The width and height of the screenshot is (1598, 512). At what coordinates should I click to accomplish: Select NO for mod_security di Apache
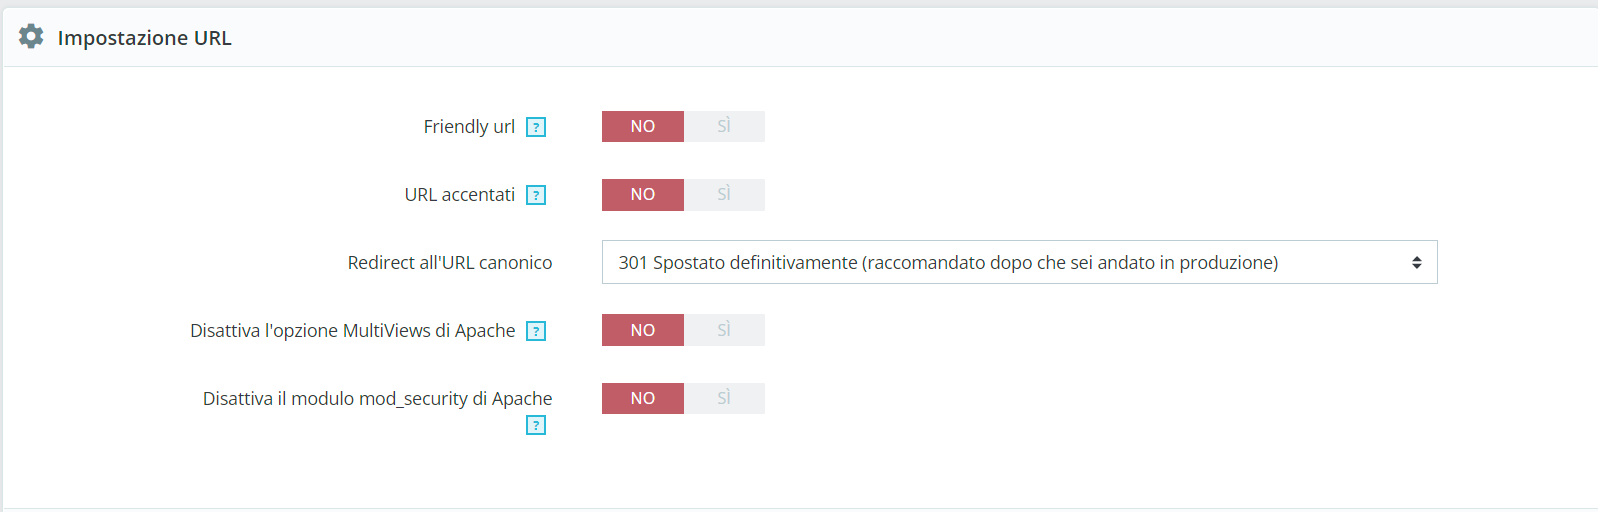tap(642, 398)
